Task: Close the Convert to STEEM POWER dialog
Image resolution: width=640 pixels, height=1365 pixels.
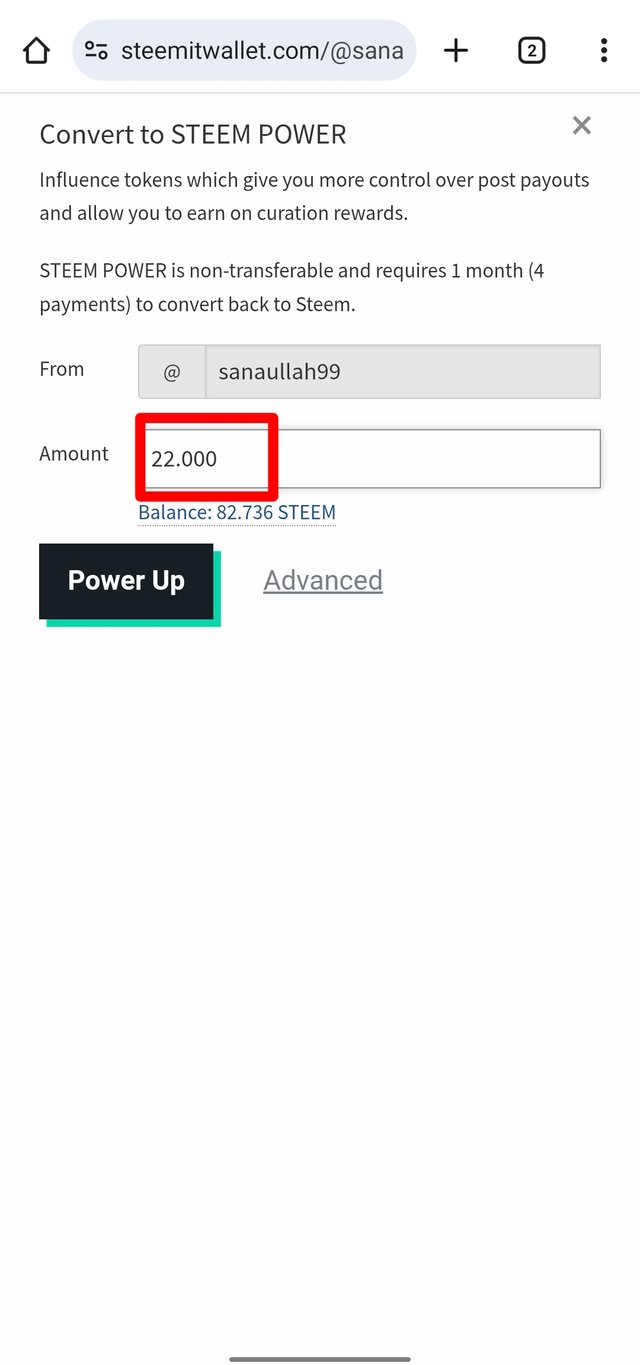Action: click(581, 125)
